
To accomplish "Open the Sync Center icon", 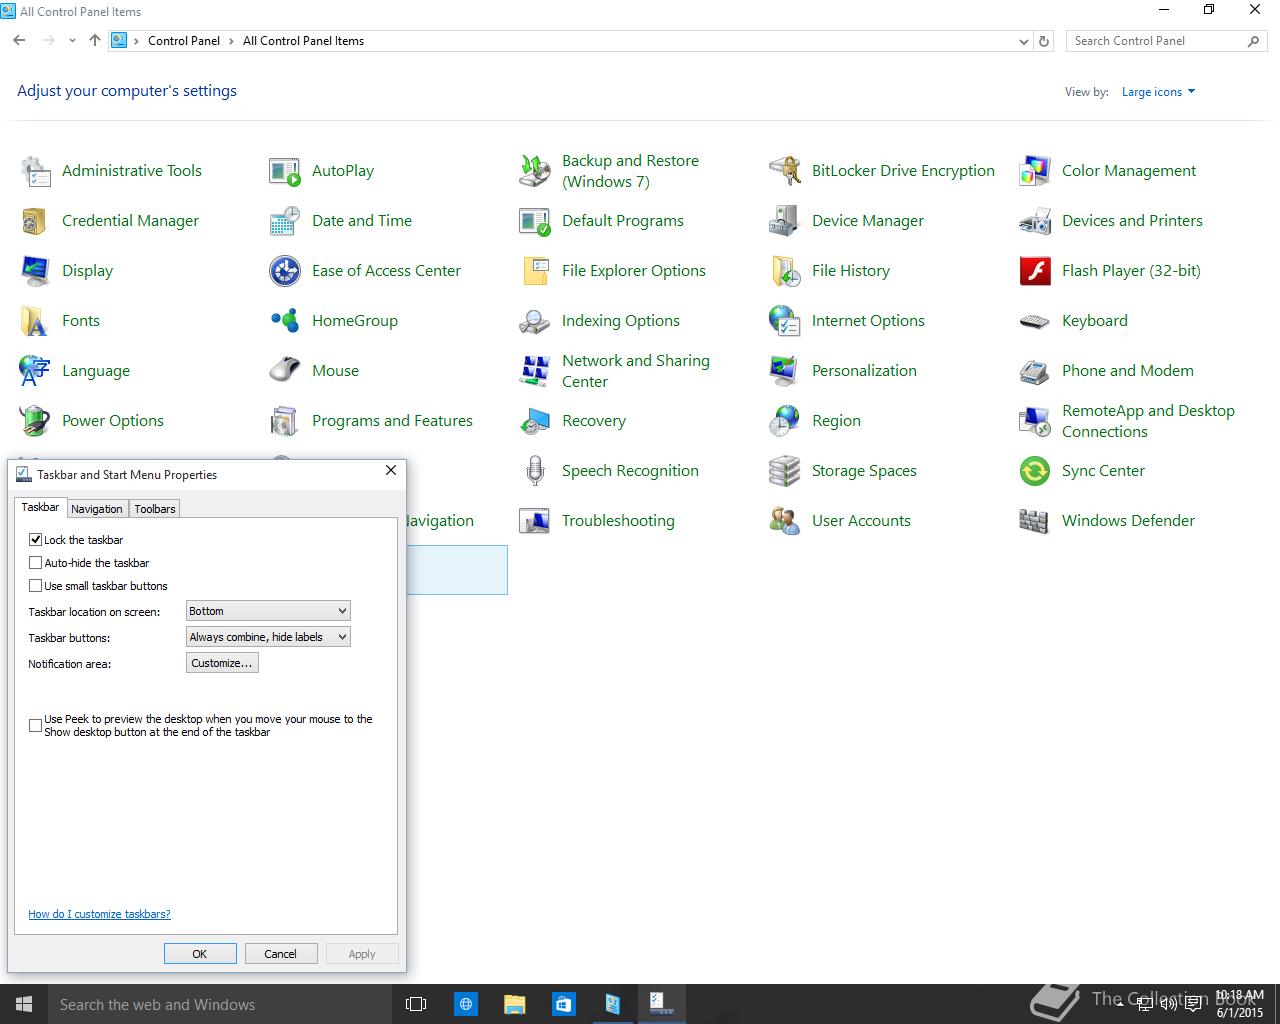I will click(x=1035, y=471).
